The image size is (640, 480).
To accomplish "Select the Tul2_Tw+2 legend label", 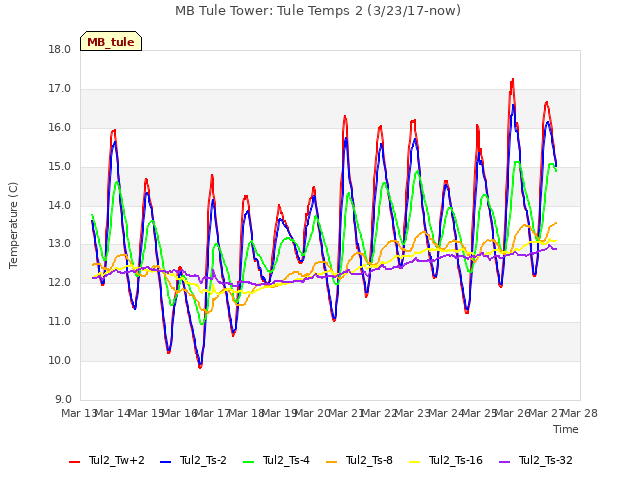I will coord(117,460).
